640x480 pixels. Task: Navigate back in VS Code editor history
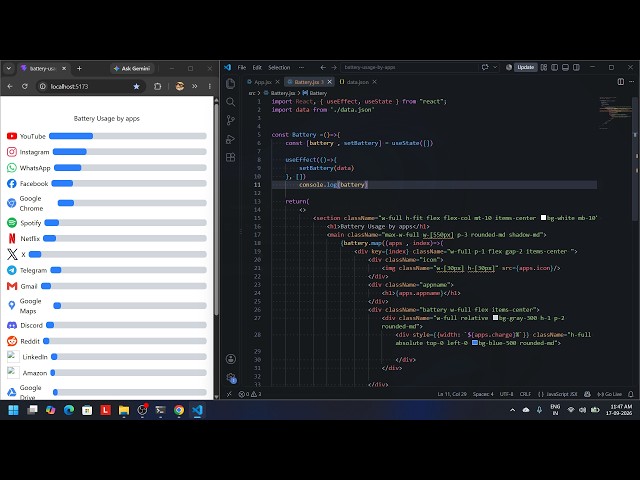click(323, 67)
